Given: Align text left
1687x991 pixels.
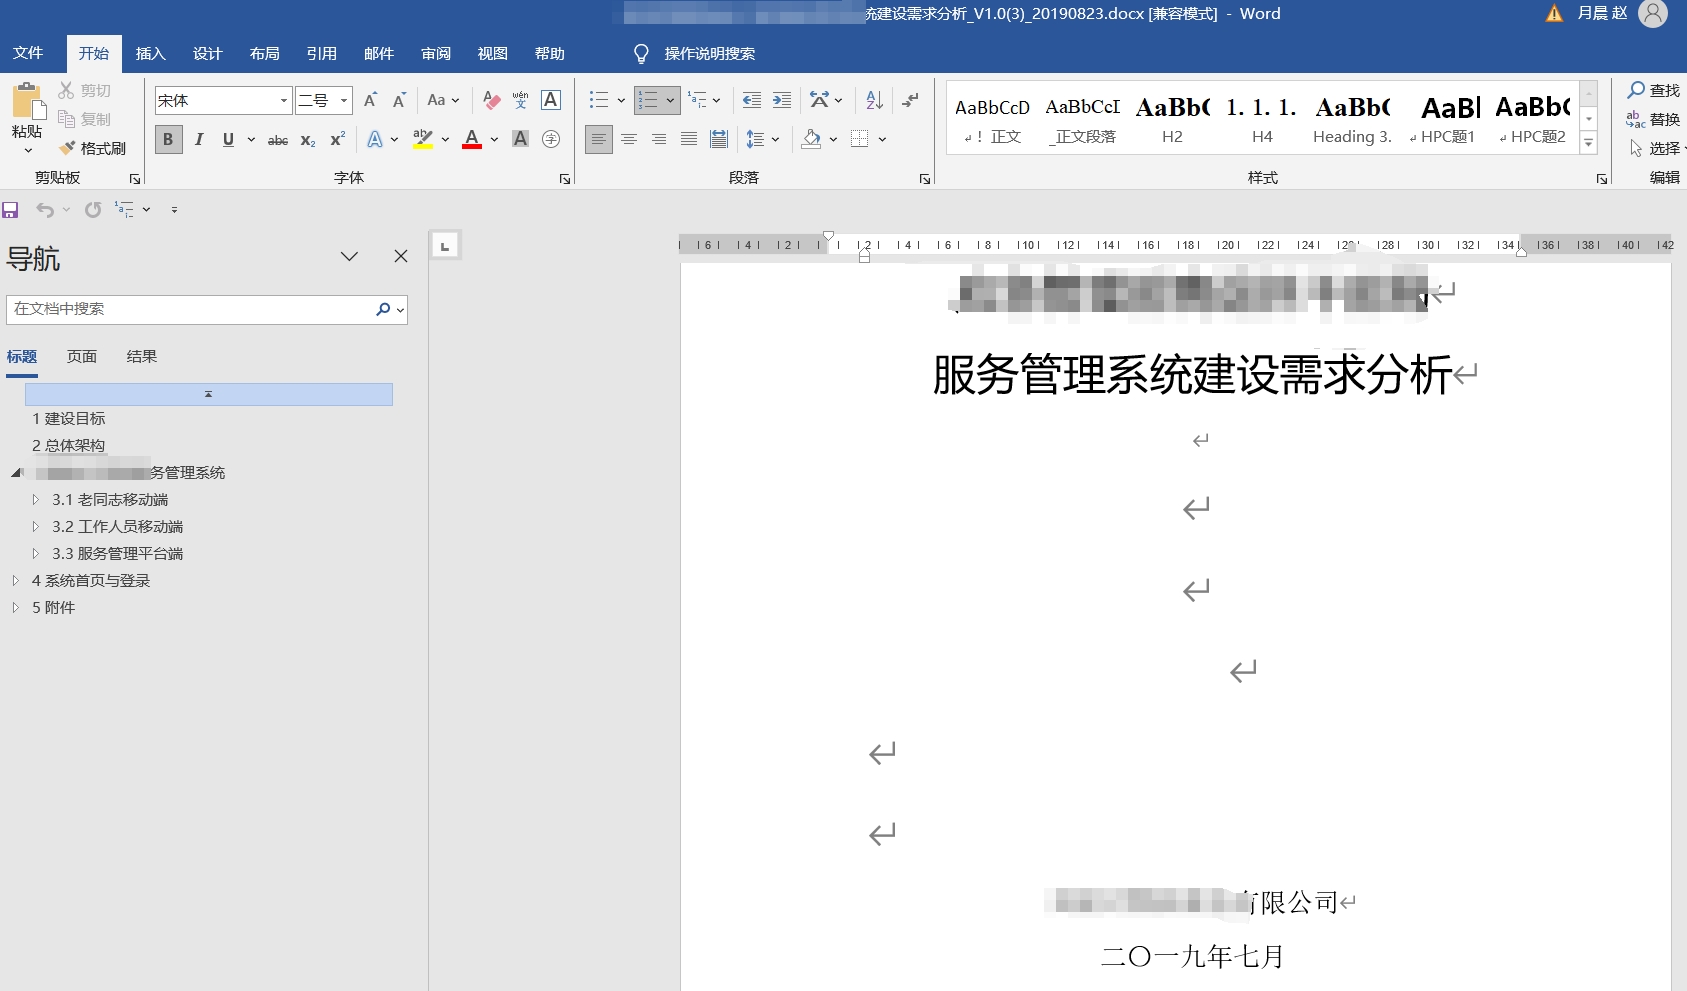Looking at the screenshot, I should 598,139.
